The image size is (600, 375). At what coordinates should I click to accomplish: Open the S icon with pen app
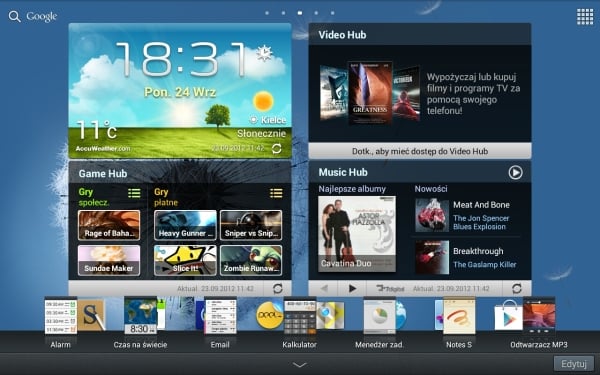coord(91,315)
